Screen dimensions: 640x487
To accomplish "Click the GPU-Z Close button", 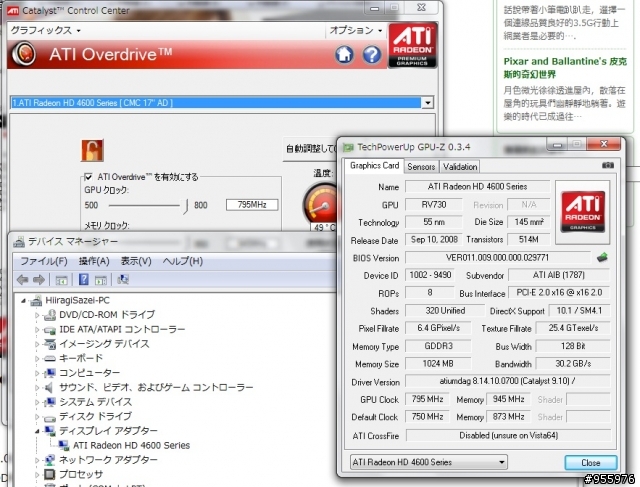I will [x=590, y=463].
